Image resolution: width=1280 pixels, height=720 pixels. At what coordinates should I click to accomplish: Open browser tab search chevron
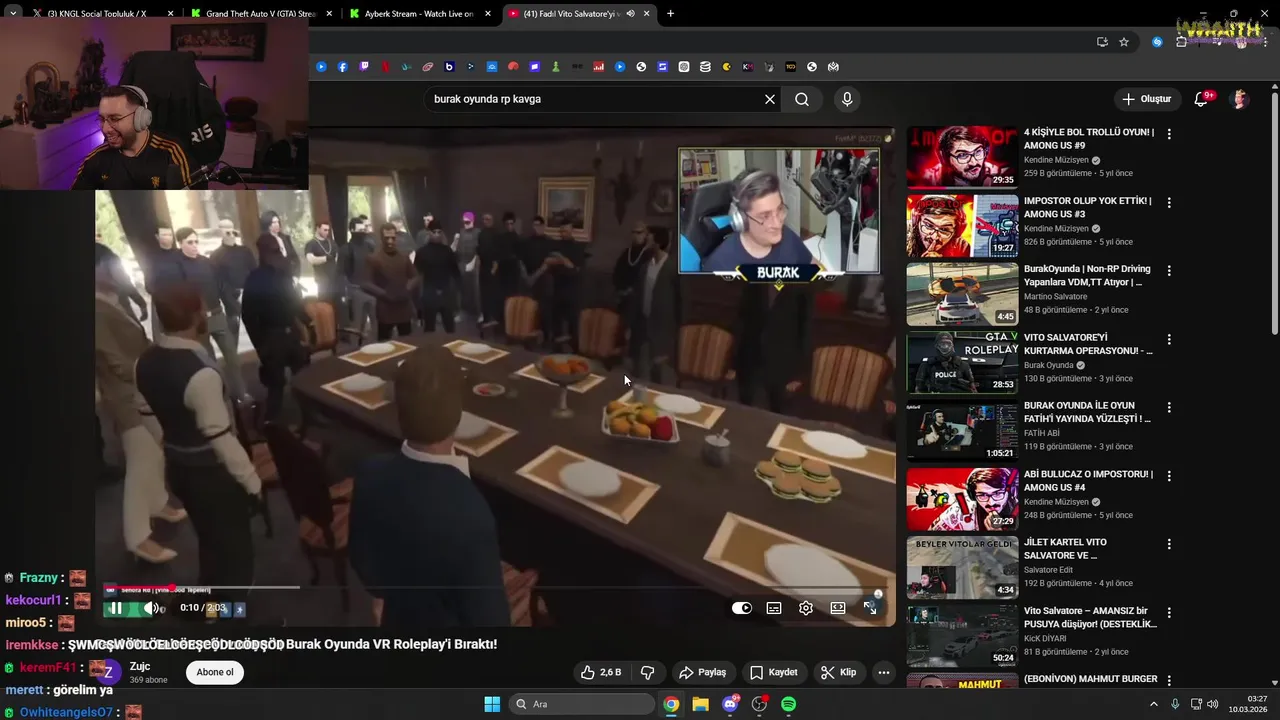13,14
